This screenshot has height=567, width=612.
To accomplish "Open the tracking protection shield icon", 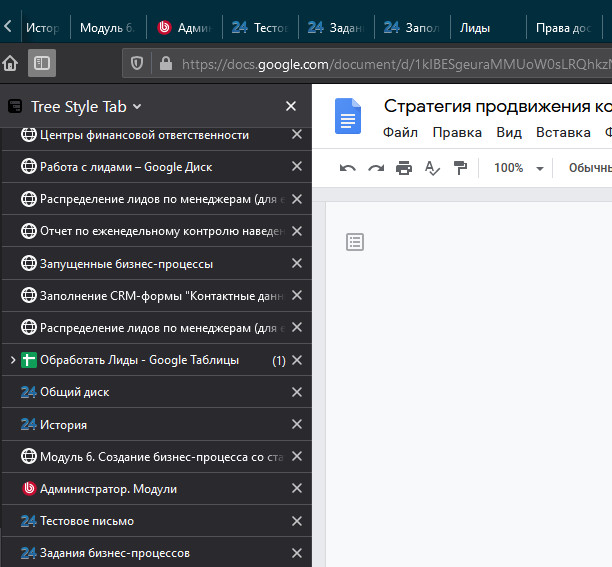I will coord(138,63).
